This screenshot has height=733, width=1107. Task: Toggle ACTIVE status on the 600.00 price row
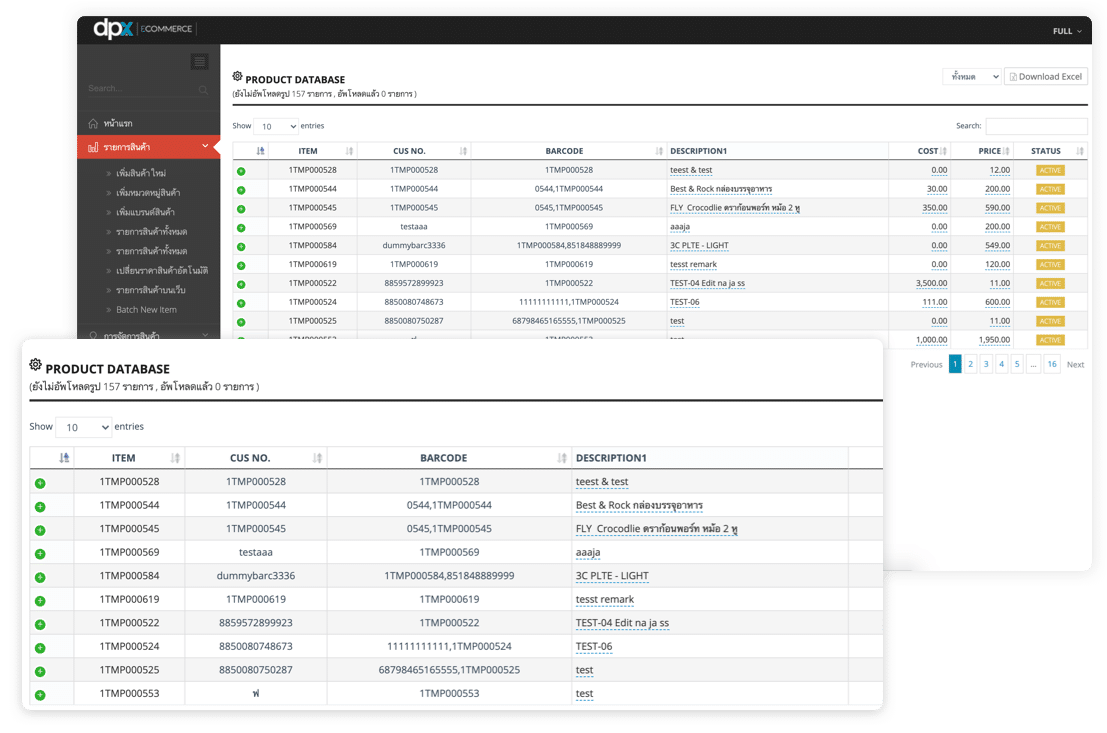pos(1050,302)
